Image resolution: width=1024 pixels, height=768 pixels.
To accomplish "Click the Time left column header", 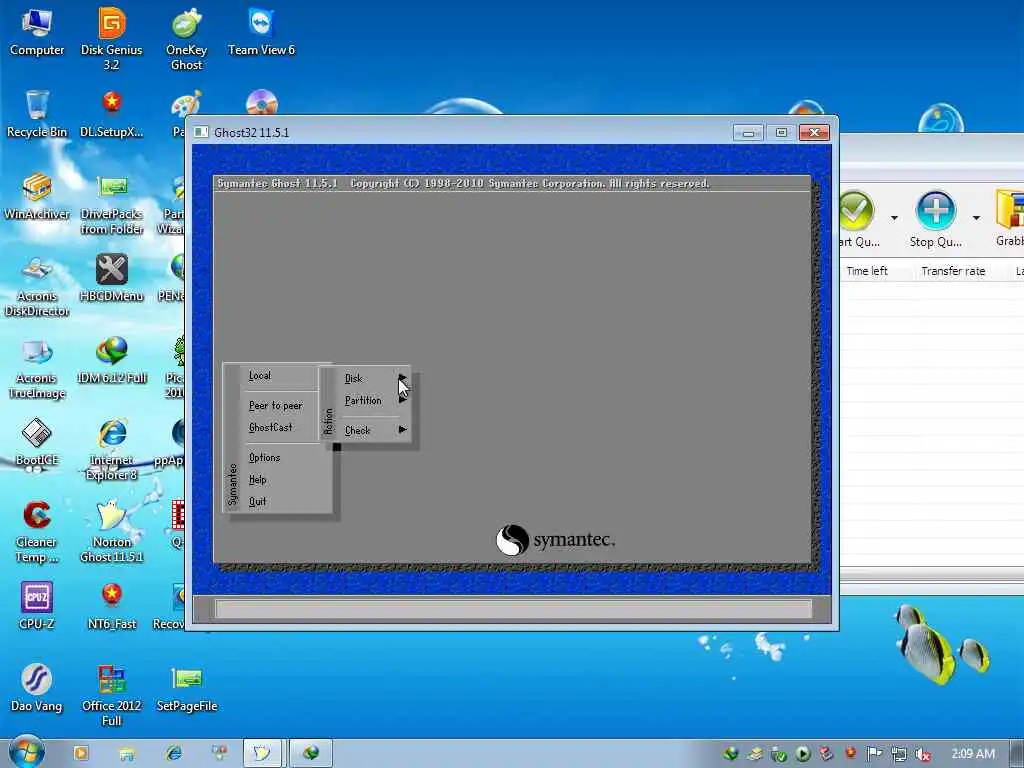I will [x=867, y=271].
